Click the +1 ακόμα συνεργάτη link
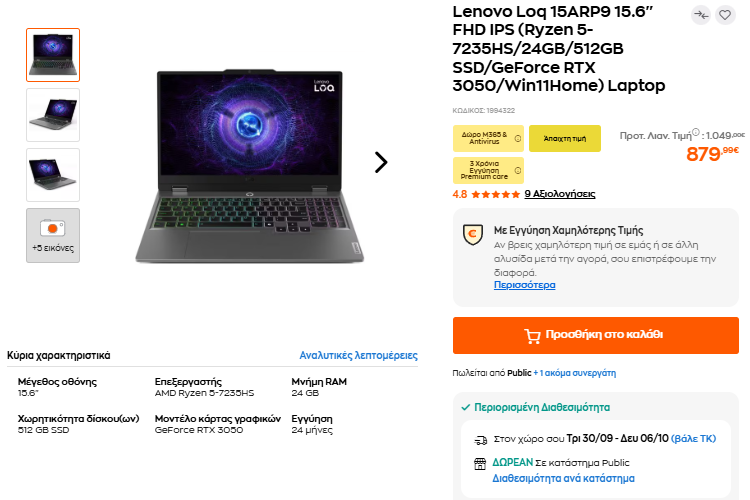750x500 pixels. [575, 373]
